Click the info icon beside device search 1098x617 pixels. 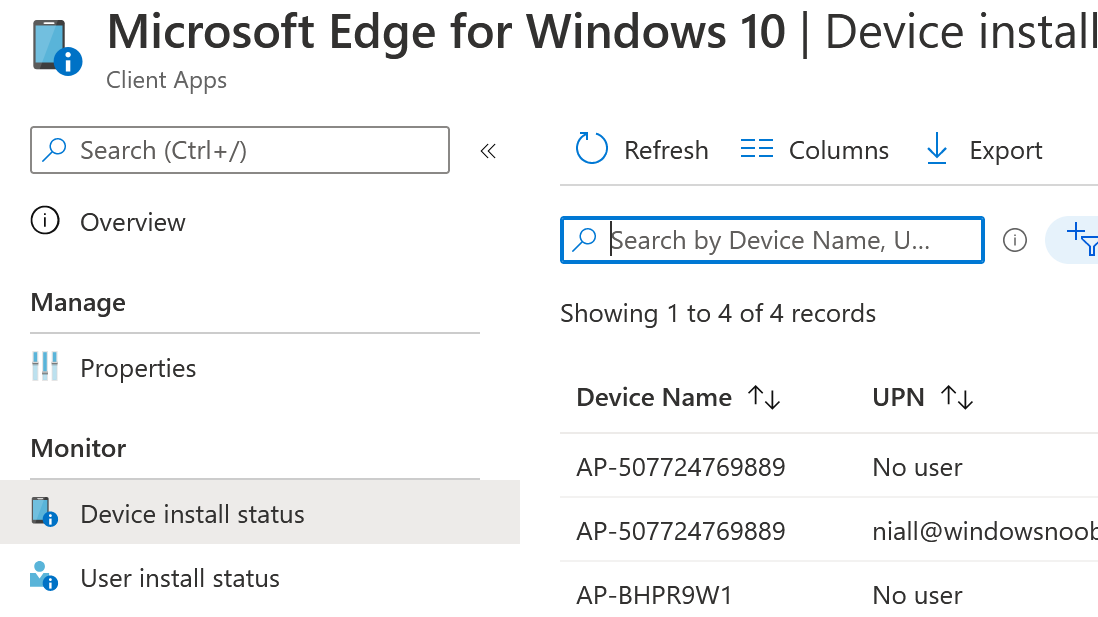(1015, 240)
